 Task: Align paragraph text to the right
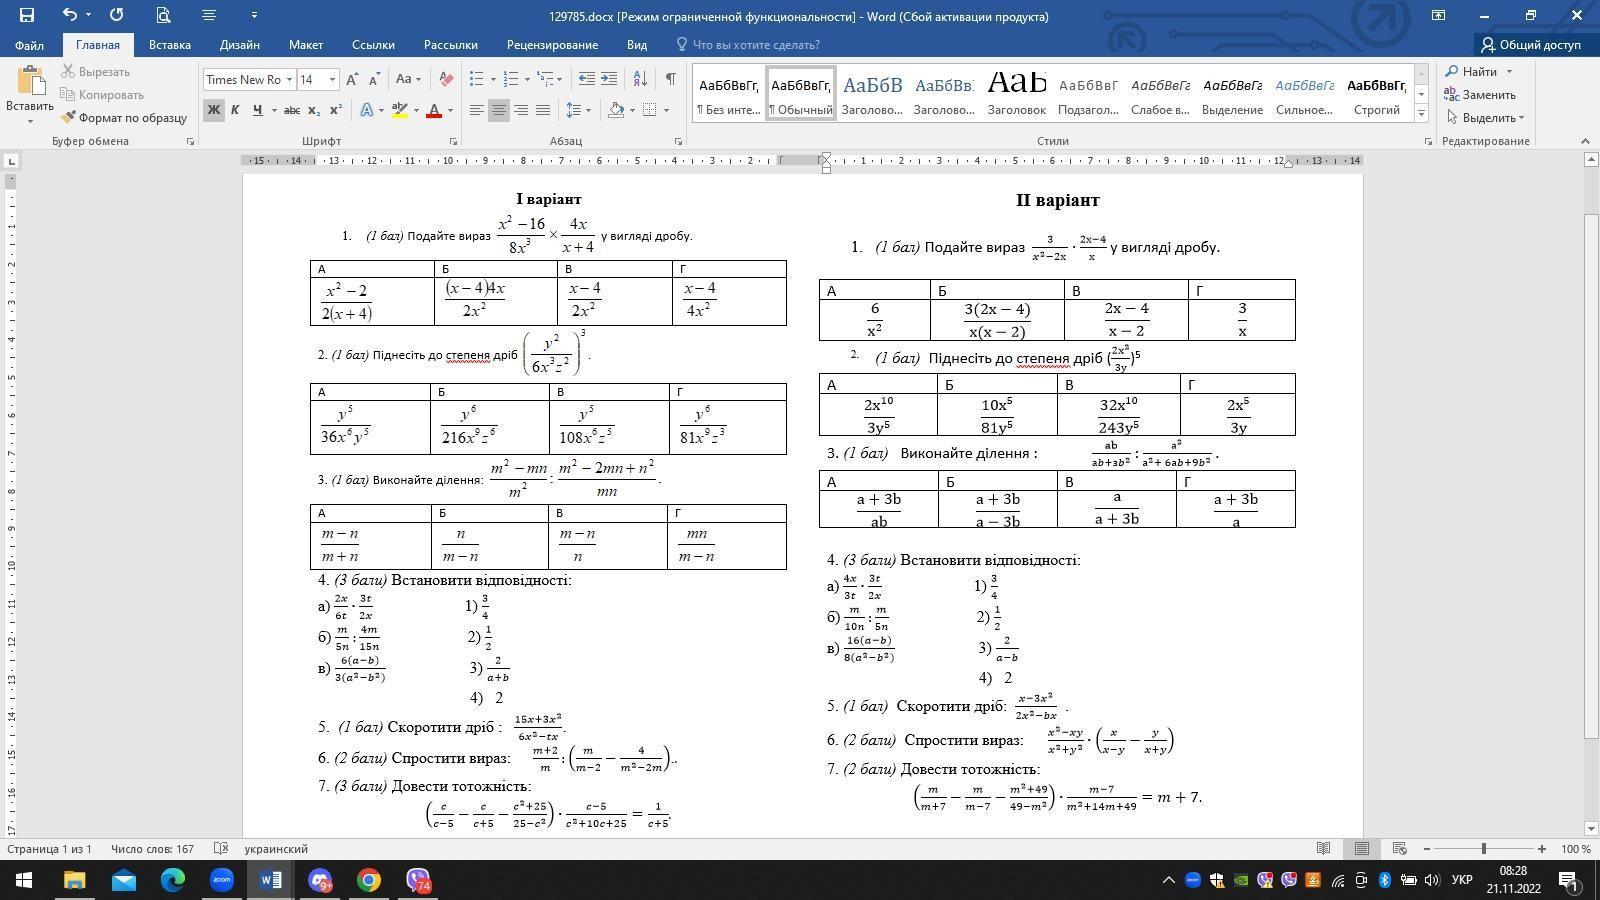click(x=521, y=110)
